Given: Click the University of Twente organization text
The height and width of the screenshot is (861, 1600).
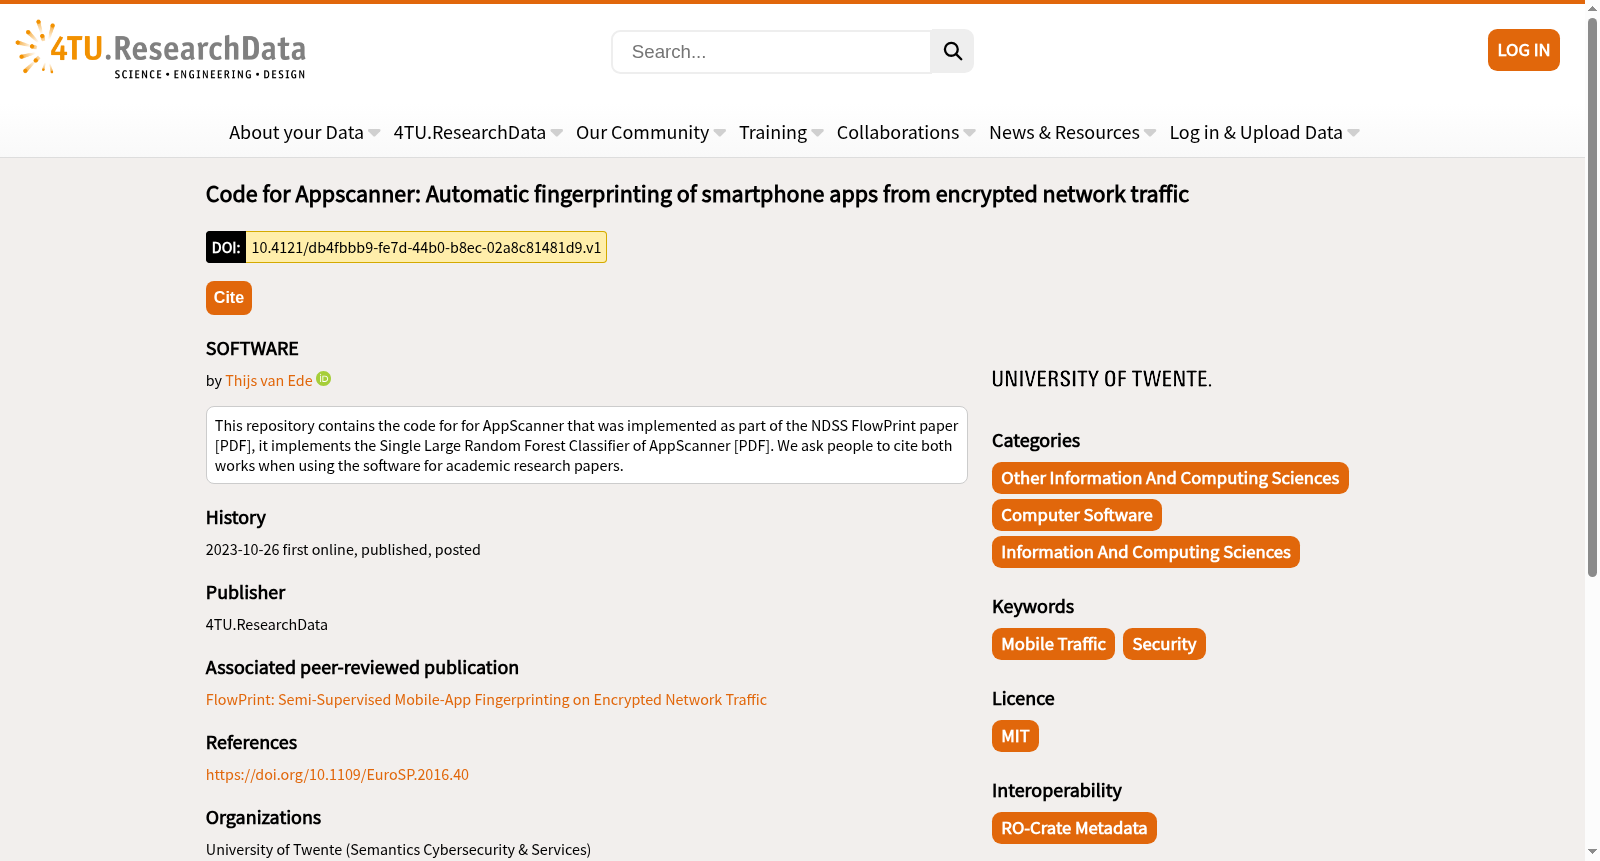Looking at the screenshot, I should click(398, 850).
